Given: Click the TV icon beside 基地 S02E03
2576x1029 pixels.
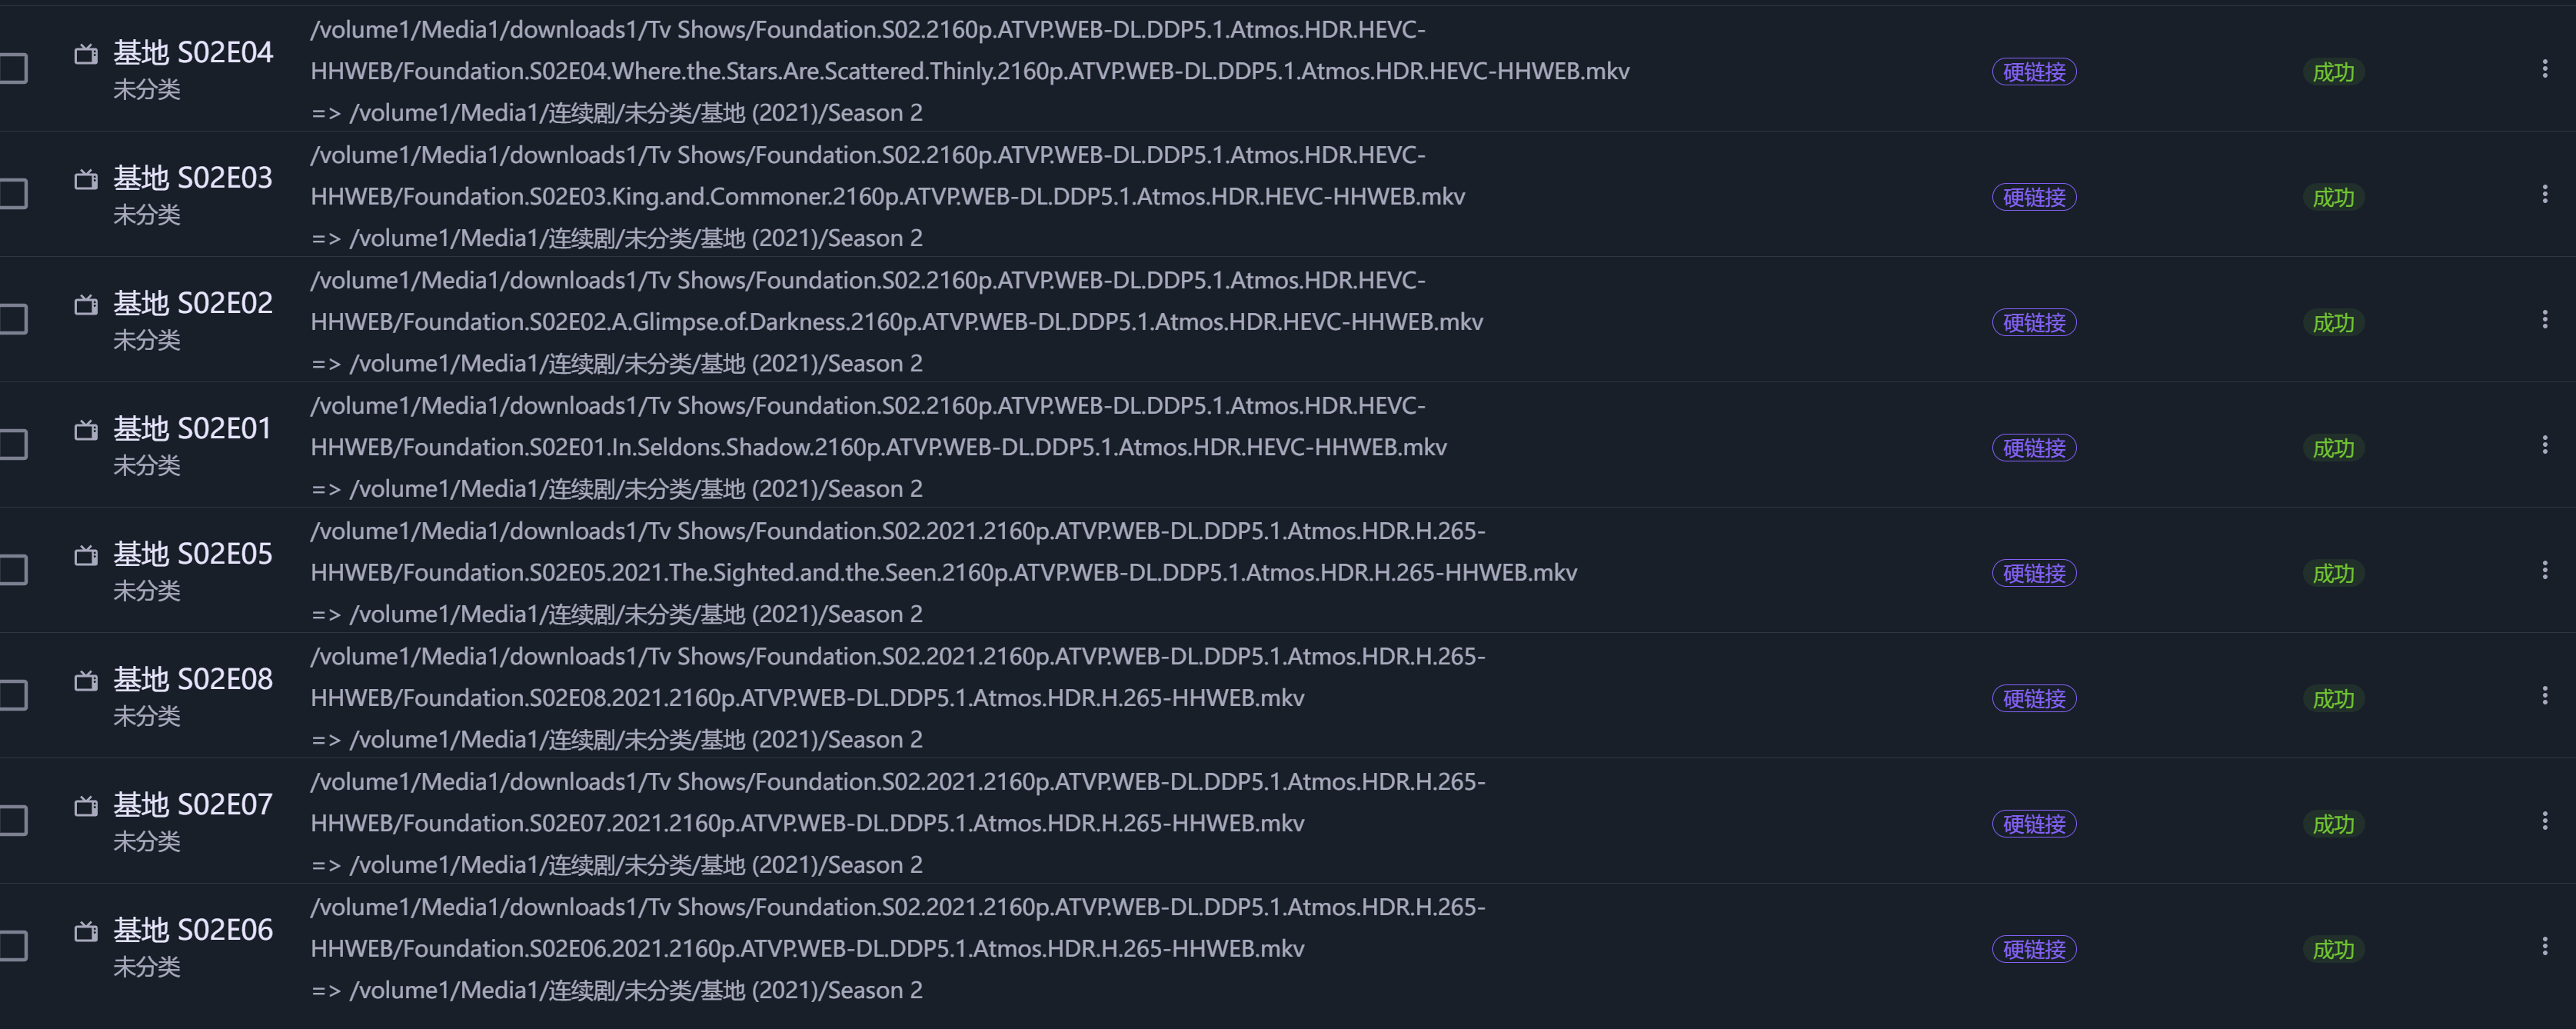Looking at the screenshot, I should [86, 180].
